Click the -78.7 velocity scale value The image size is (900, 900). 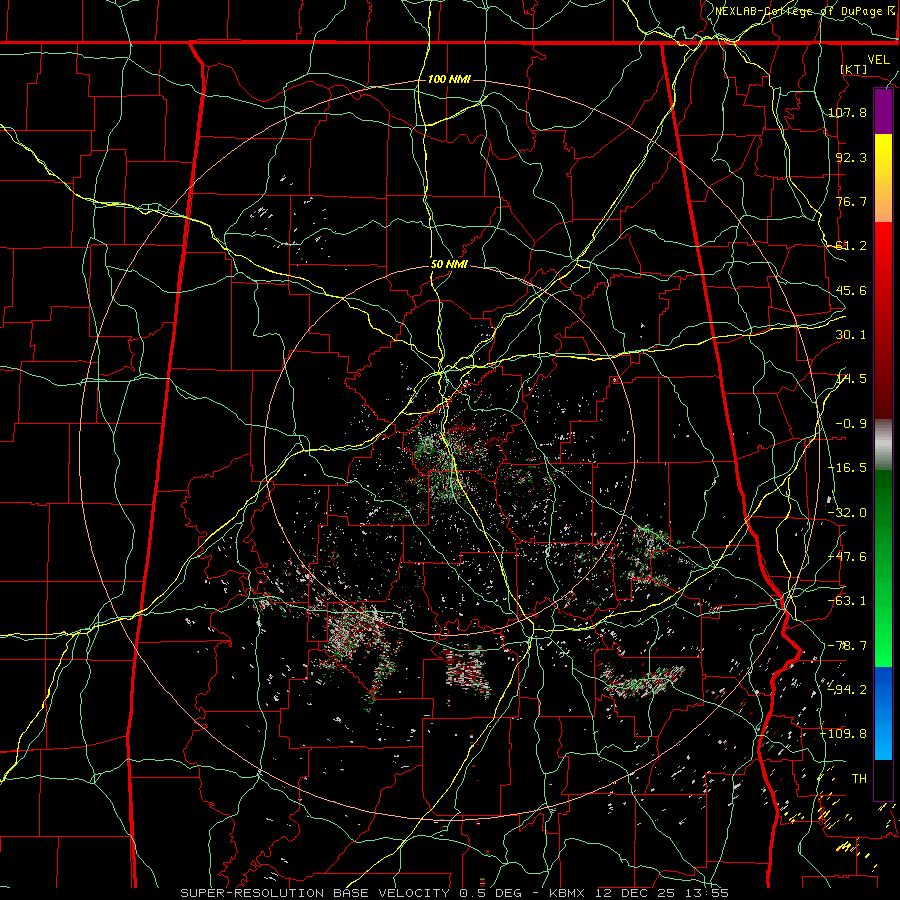(x=848, y=646)
